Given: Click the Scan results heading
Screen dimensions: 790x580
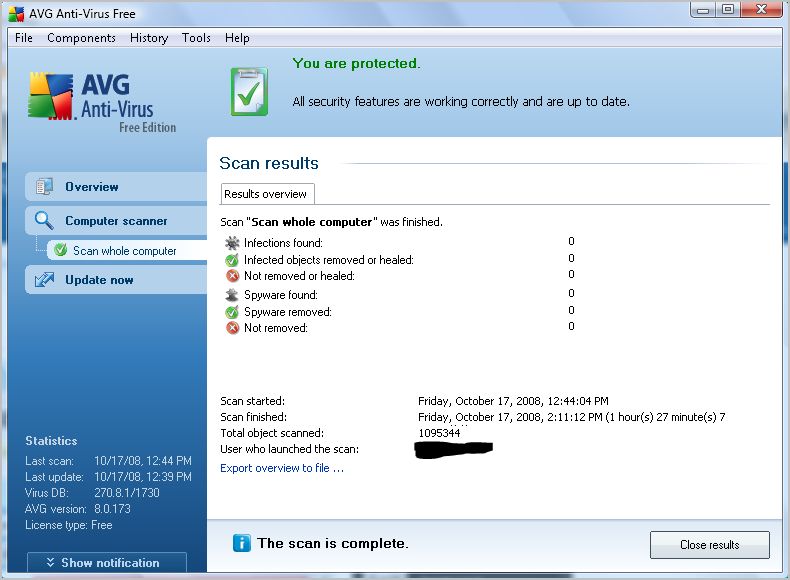Looking at the screenshot, I should tap(269, 163).
